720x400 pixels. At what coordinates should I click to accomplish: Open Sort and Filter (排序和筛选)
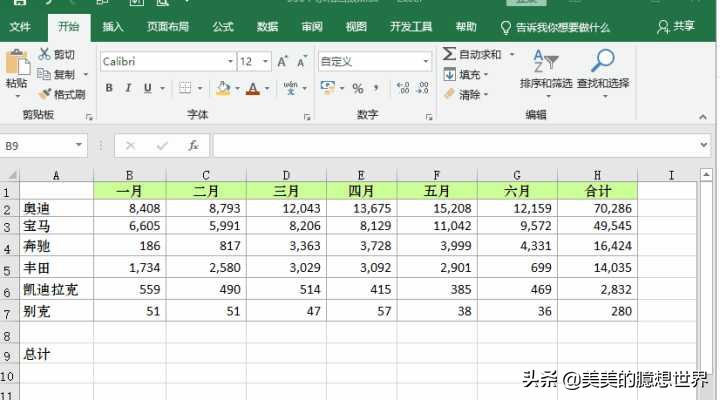546,73
